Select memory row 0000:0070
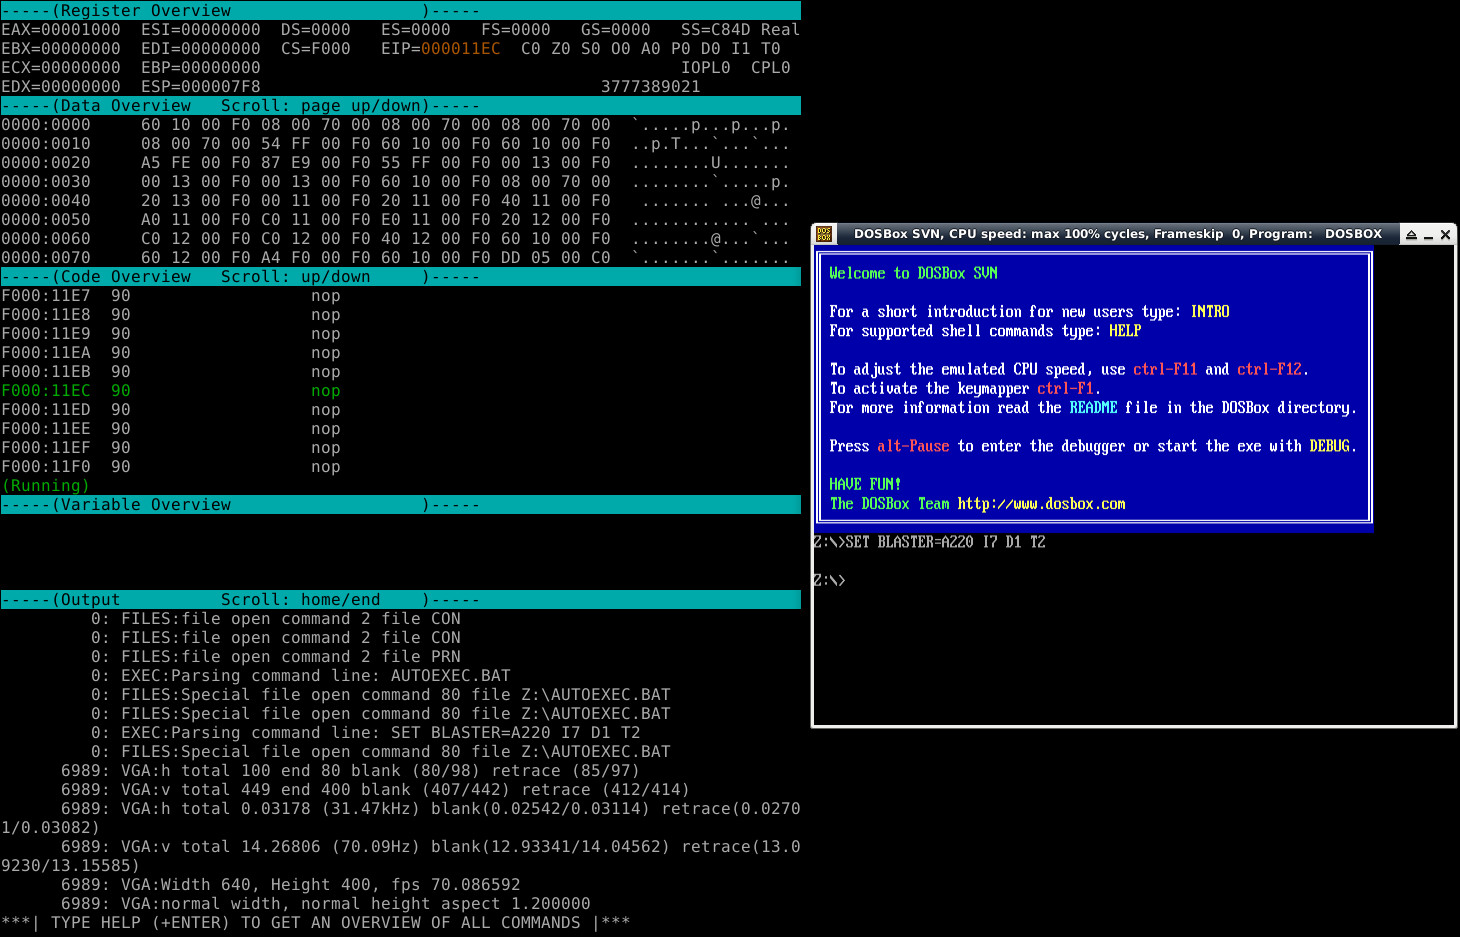The width and height of the screenshot is (1460, 937). [396, 258]
